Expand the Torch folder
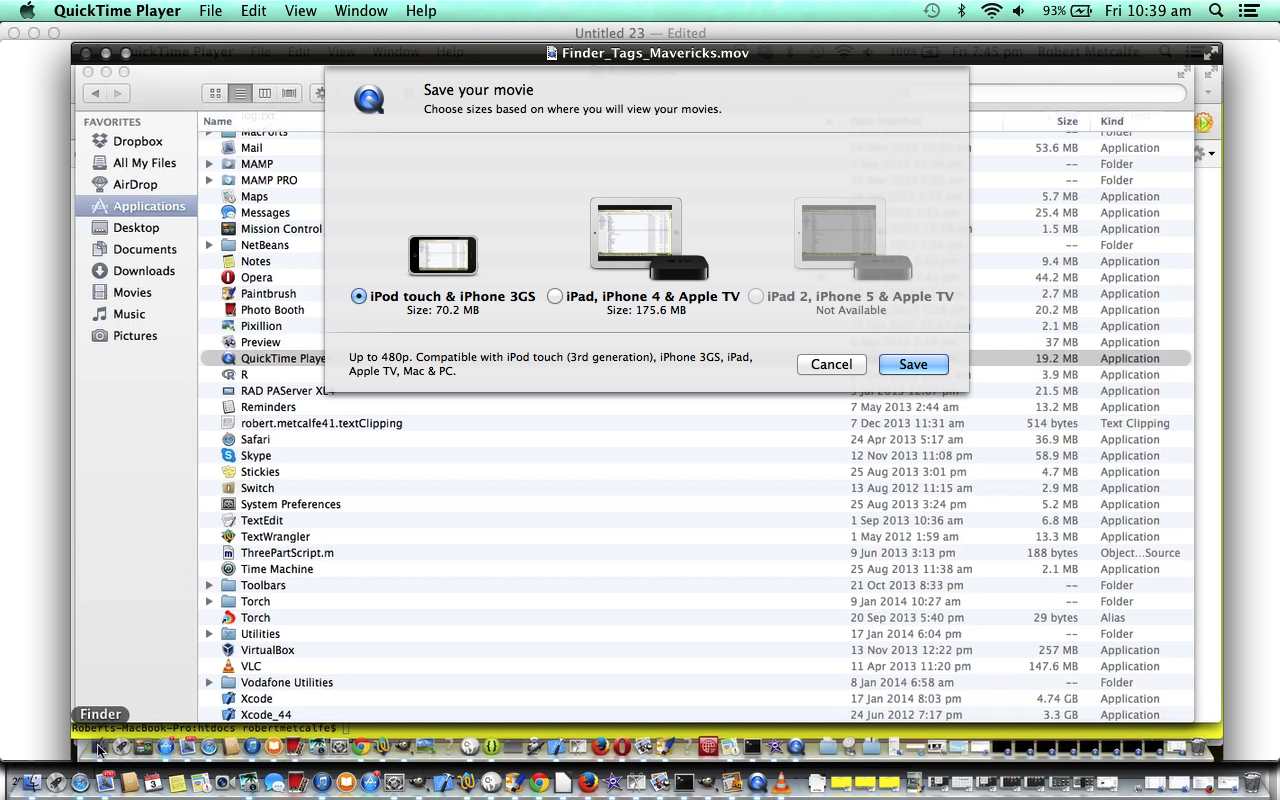Image resolution: width=1280 pixels, height=800 pixels. click(209, 601)
